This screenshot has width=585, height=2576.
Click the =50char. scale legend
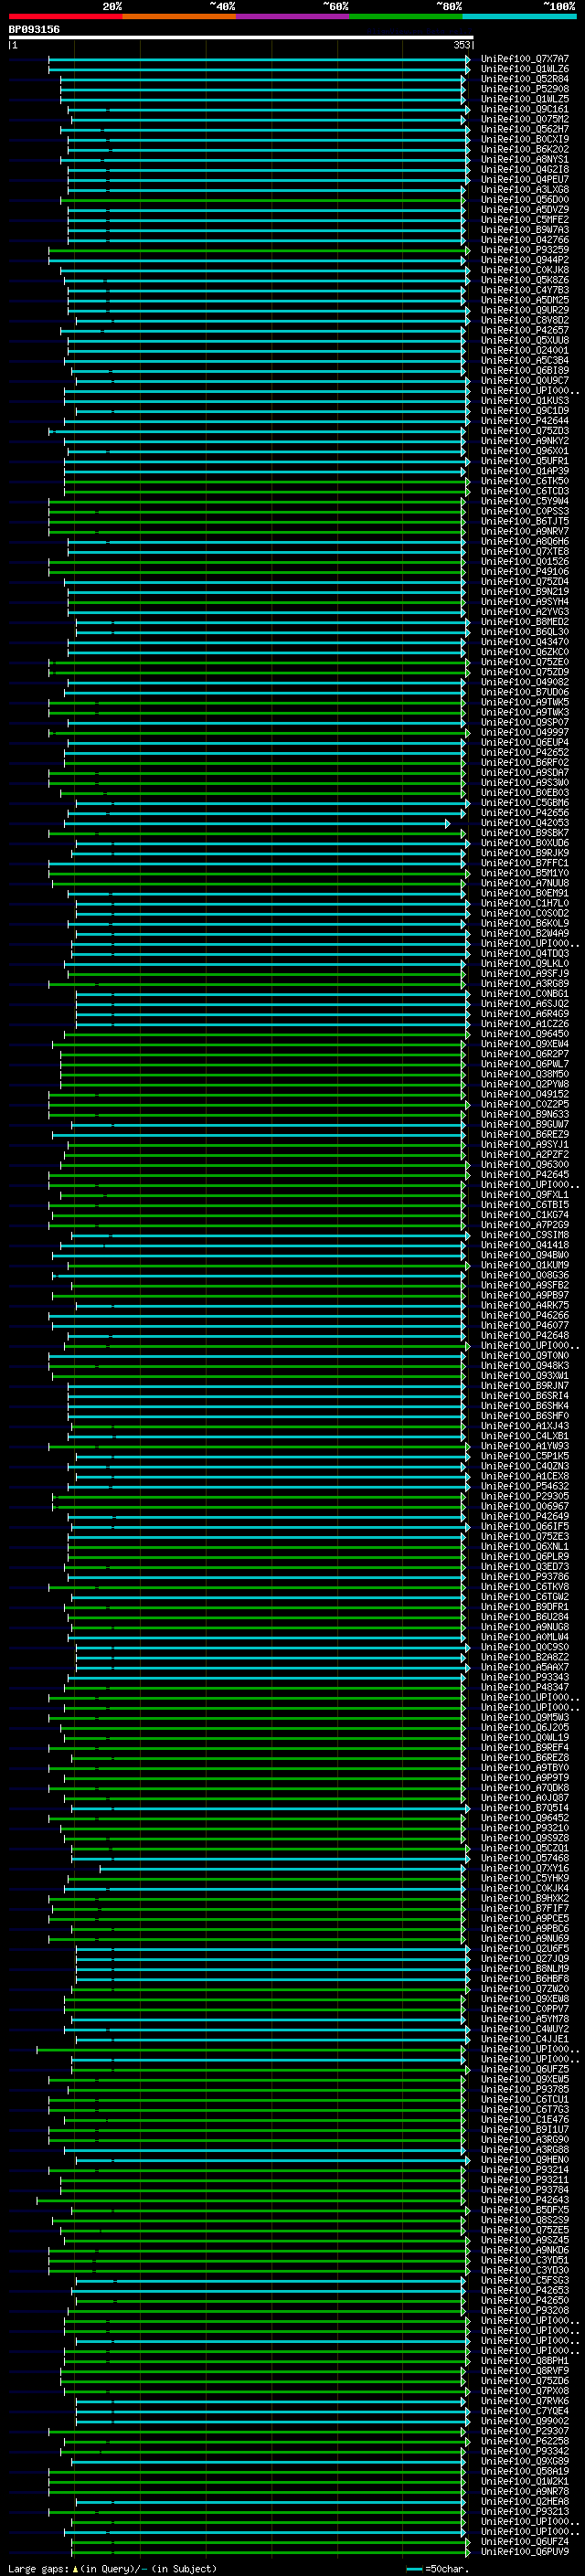[x=438, y=2568]
